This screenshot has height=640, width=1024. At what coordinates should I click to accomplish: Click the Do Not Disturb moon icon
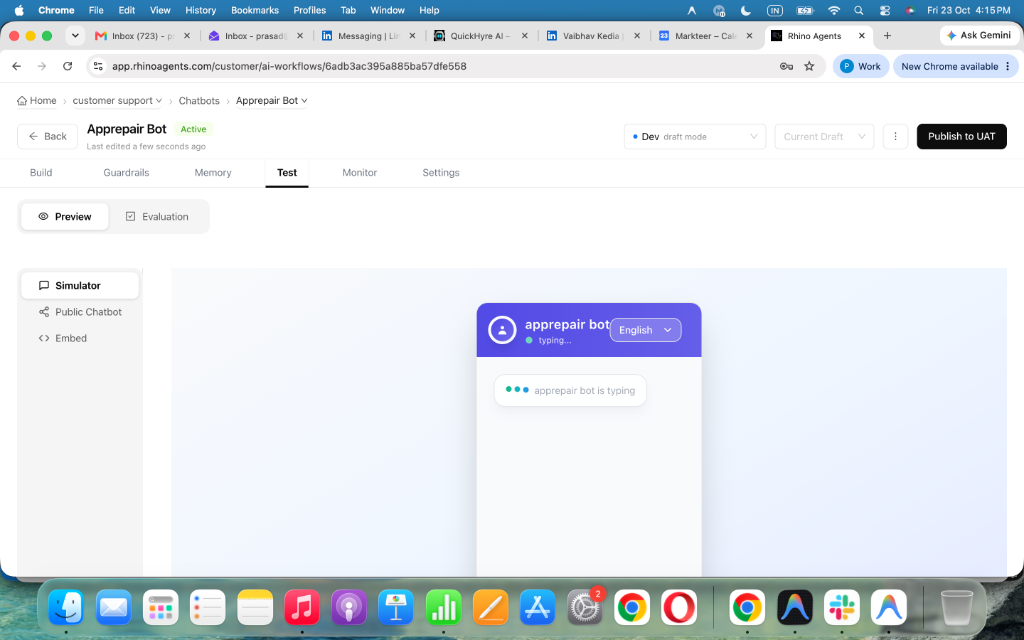(746, 10)
